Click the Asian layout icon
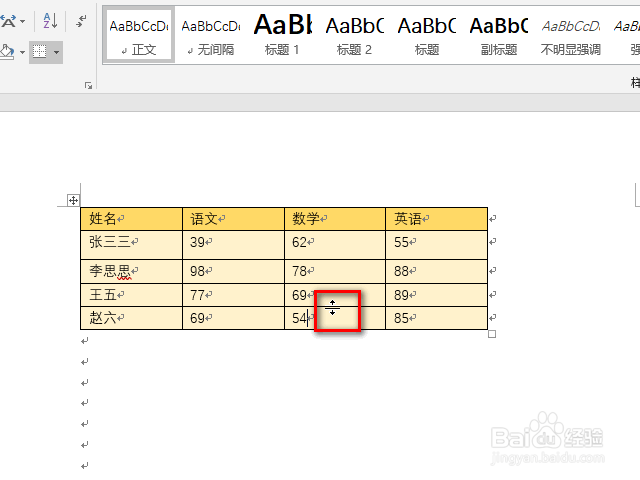 point(8,20)
